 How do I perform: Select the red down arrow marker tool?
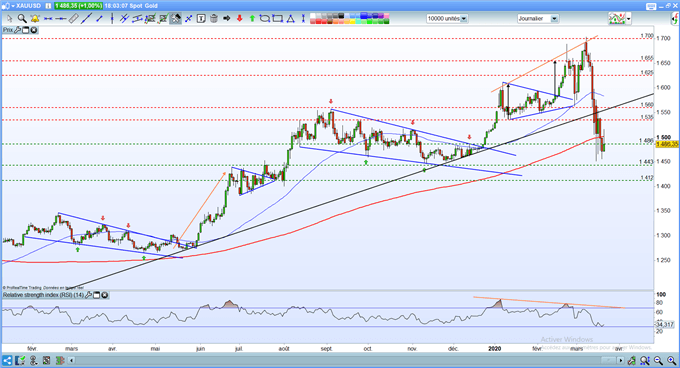click(x=239, y=19)
